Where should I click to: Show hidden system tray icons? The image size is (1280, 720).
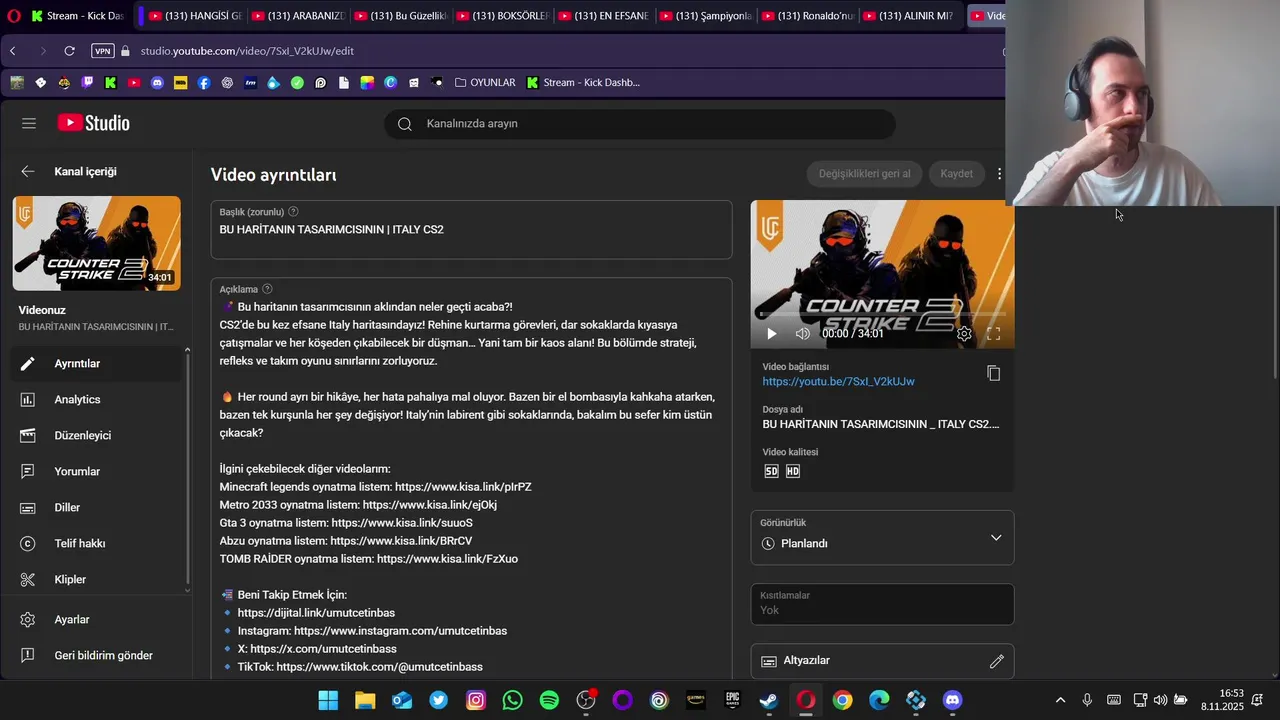pyautogui.click(x=1060, y=700)
